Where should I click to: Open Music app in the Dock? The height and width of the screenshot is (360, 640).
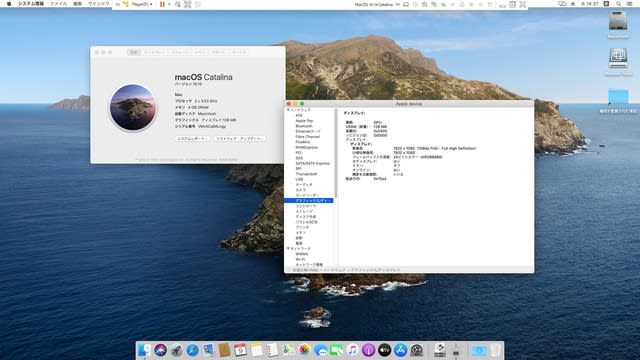click(x=352, y=350)
